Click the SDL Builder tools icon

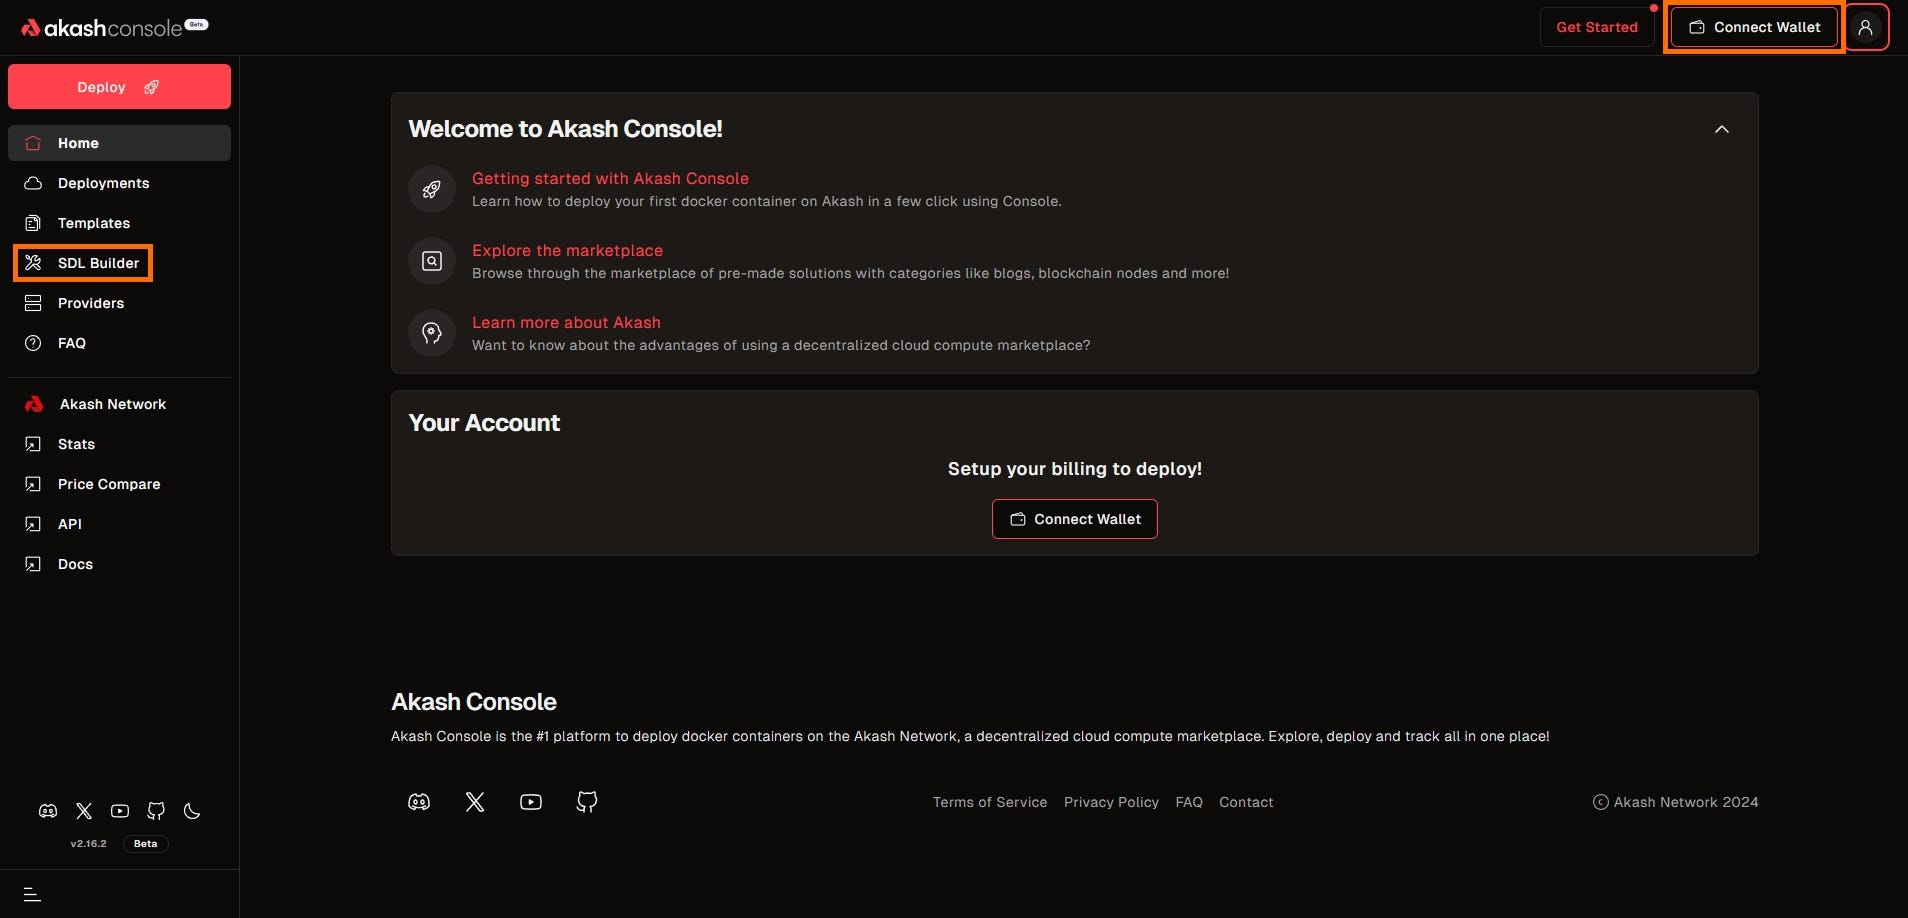(x=33, y=263)
